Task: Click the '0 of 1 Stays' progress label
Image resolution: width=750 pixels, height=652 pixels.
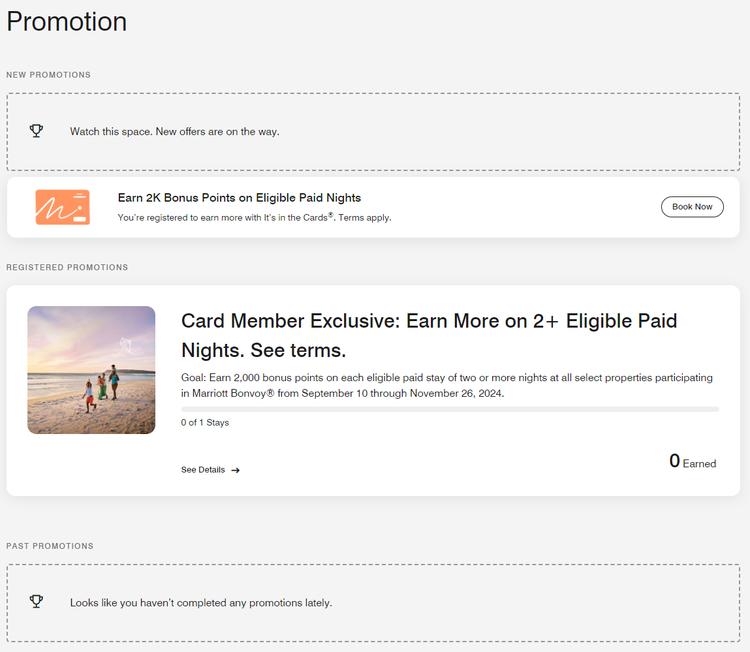Action: [x=205, y=423]
